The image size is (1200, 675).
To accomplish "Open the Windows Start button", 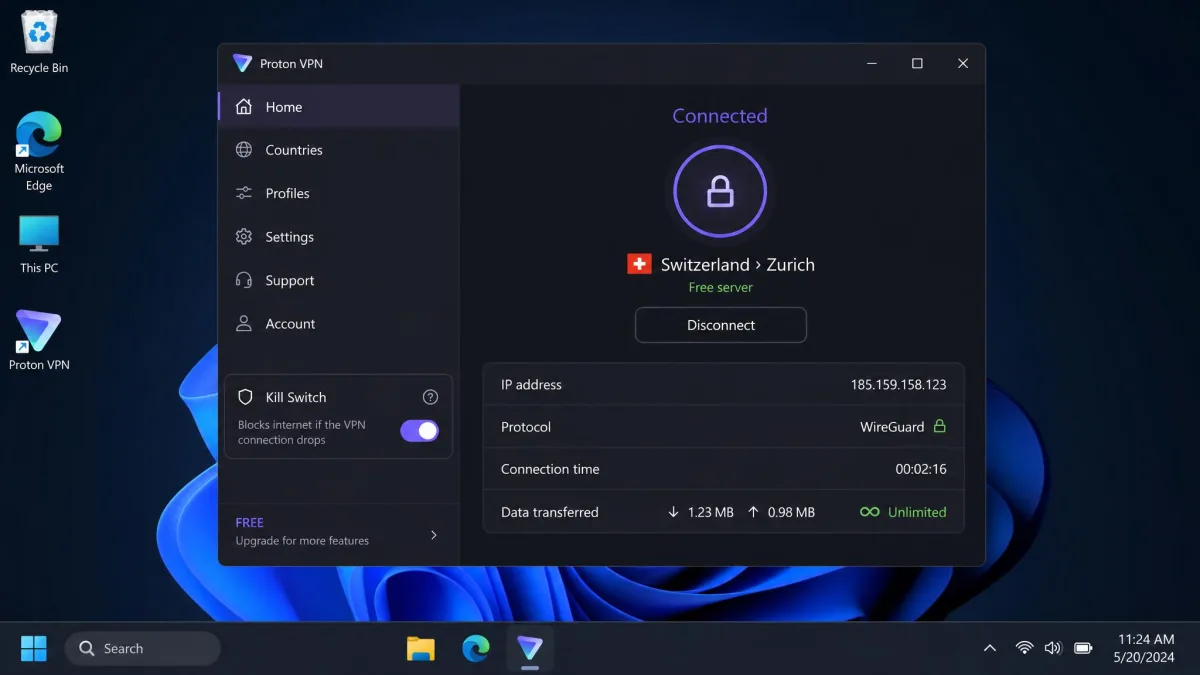I will 34,648.
